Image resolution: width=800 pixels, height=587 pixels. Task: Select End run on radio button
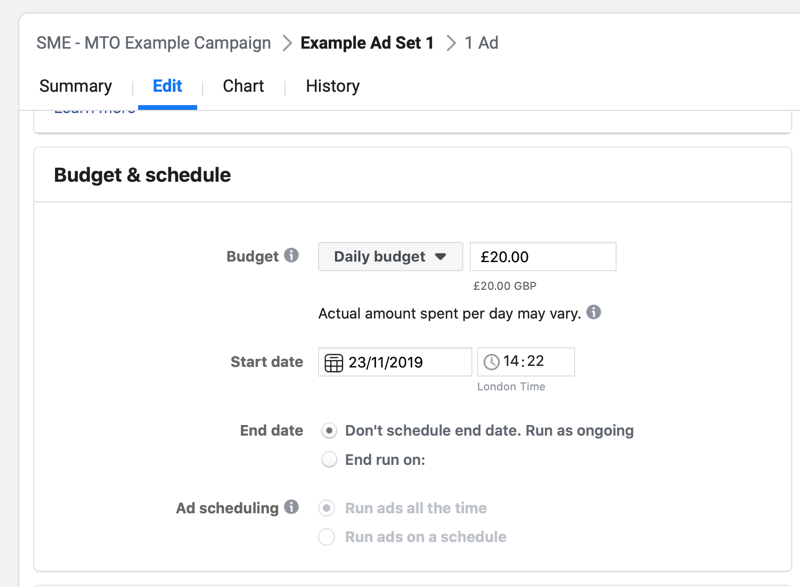[329, 460]
